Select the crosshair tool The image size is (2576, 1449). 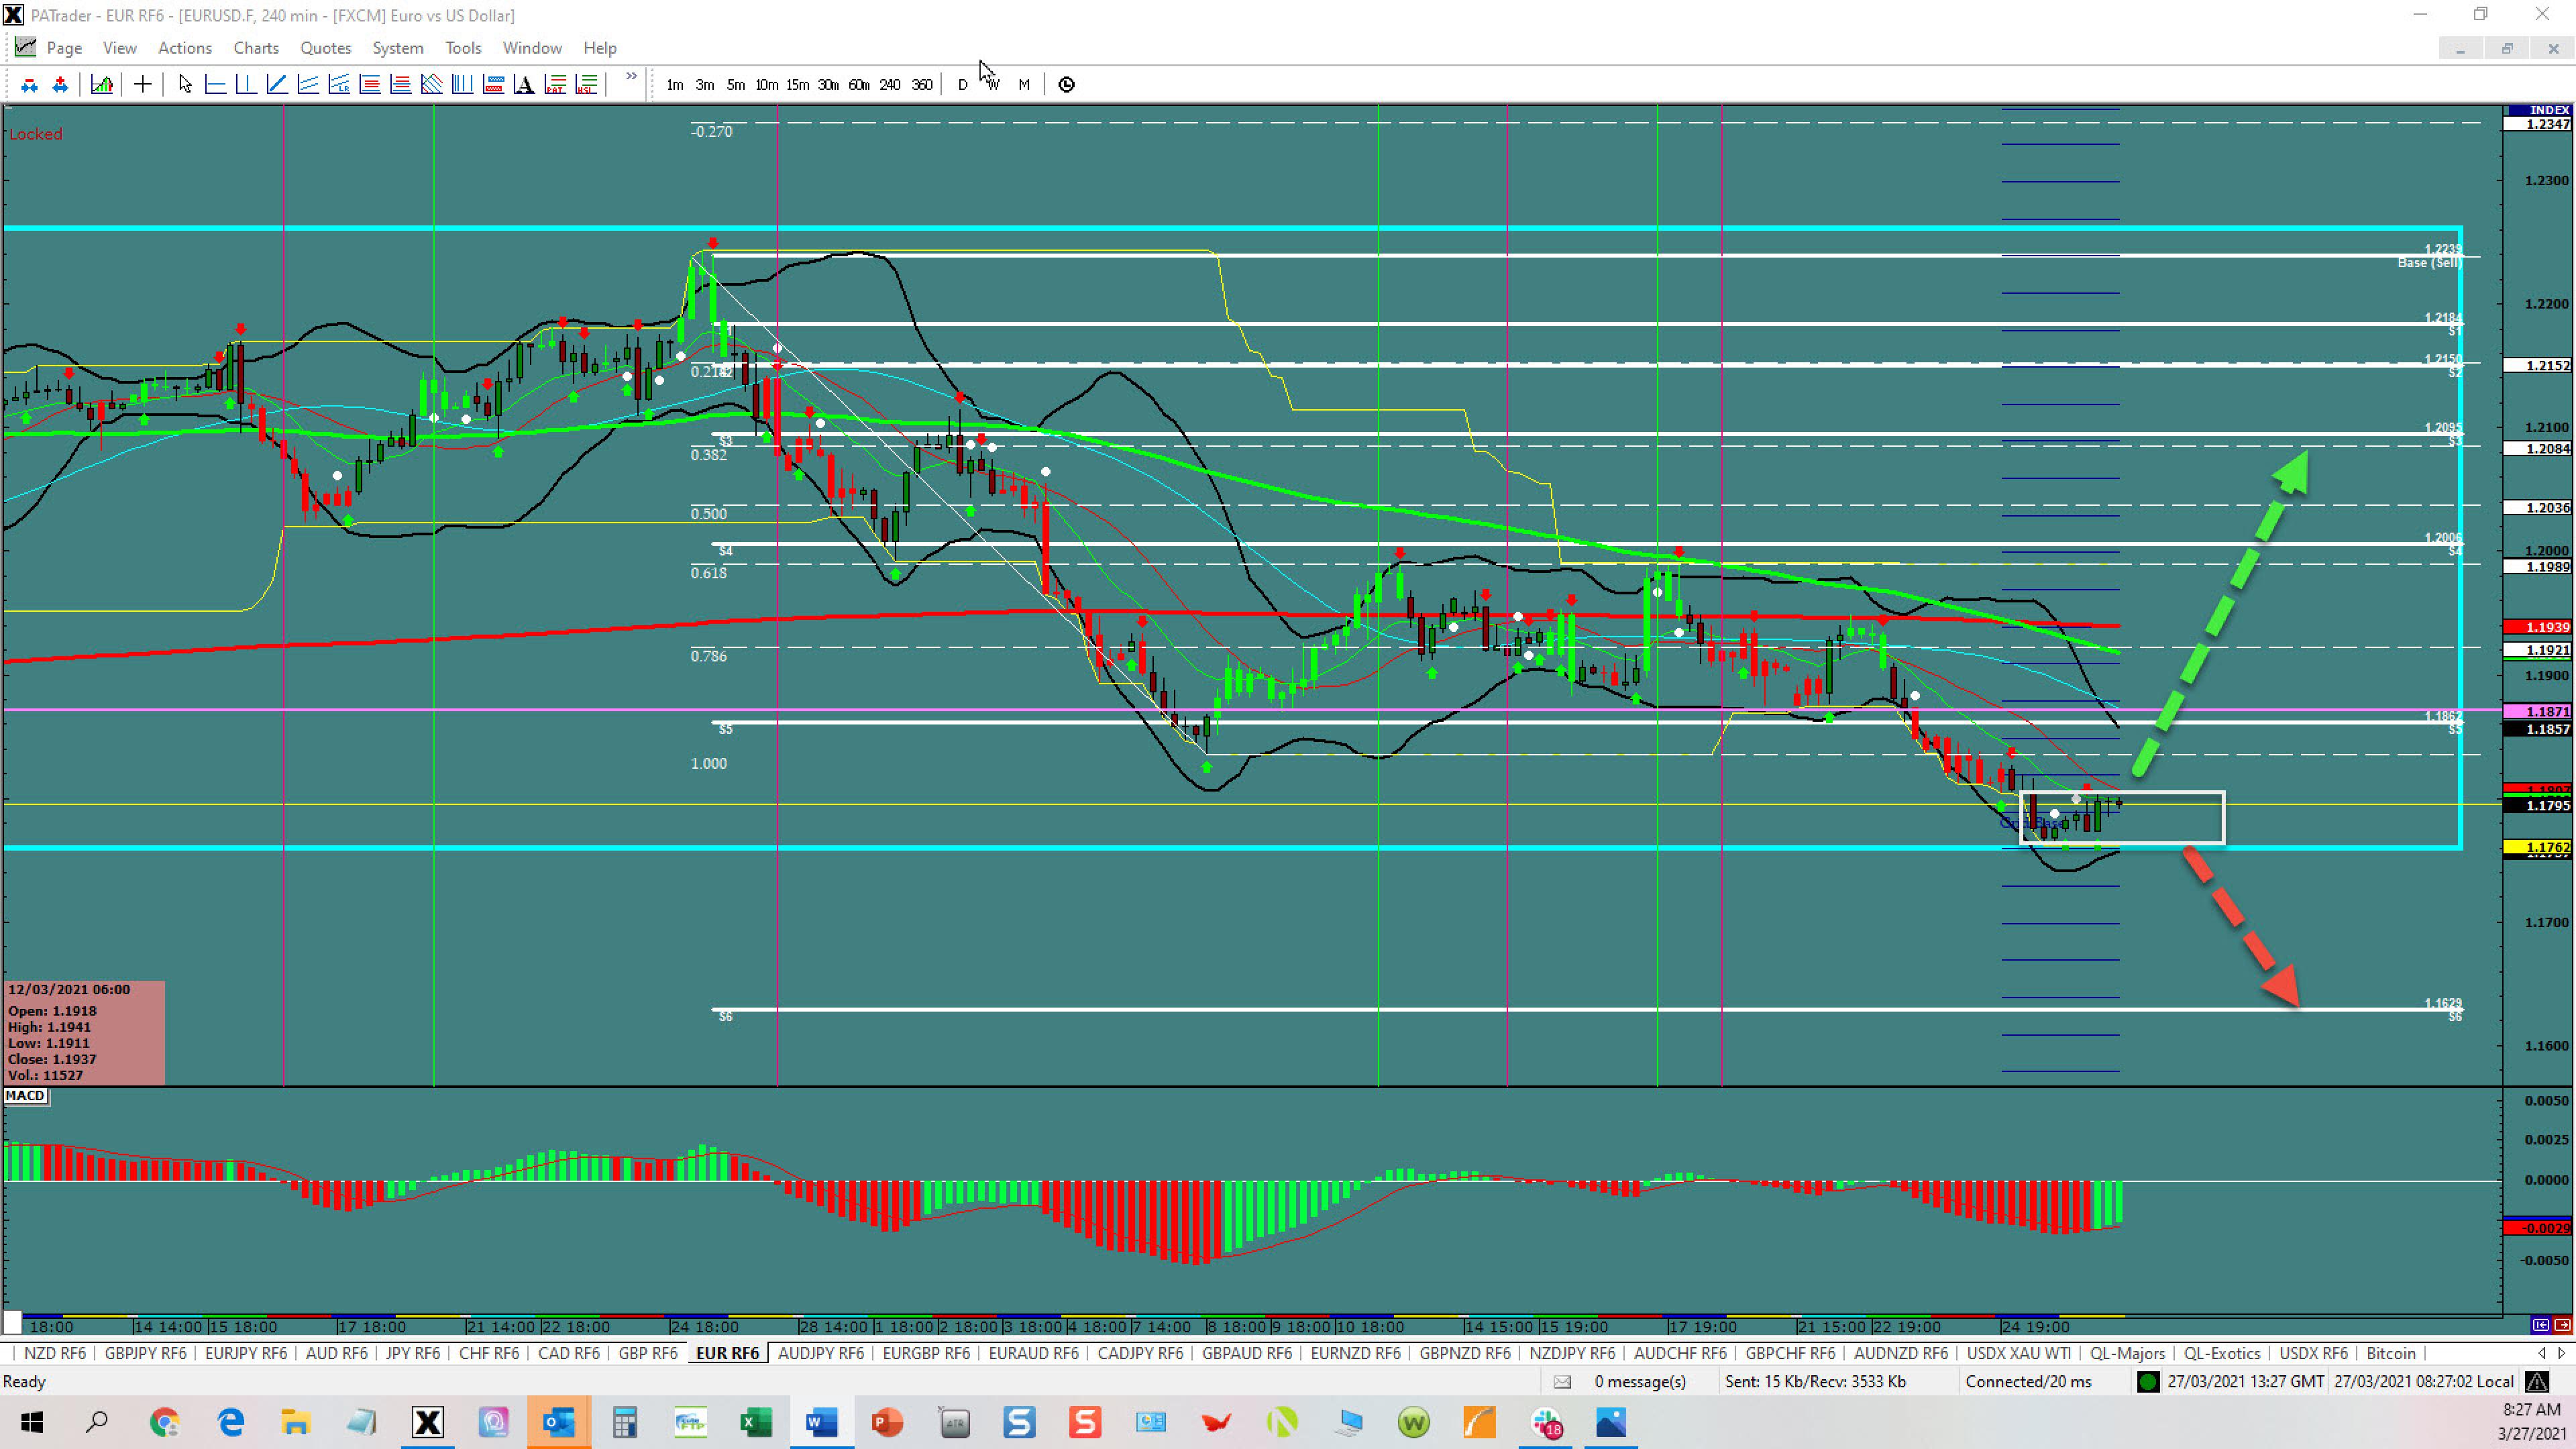pyautogui.click(x=143, y=85)
